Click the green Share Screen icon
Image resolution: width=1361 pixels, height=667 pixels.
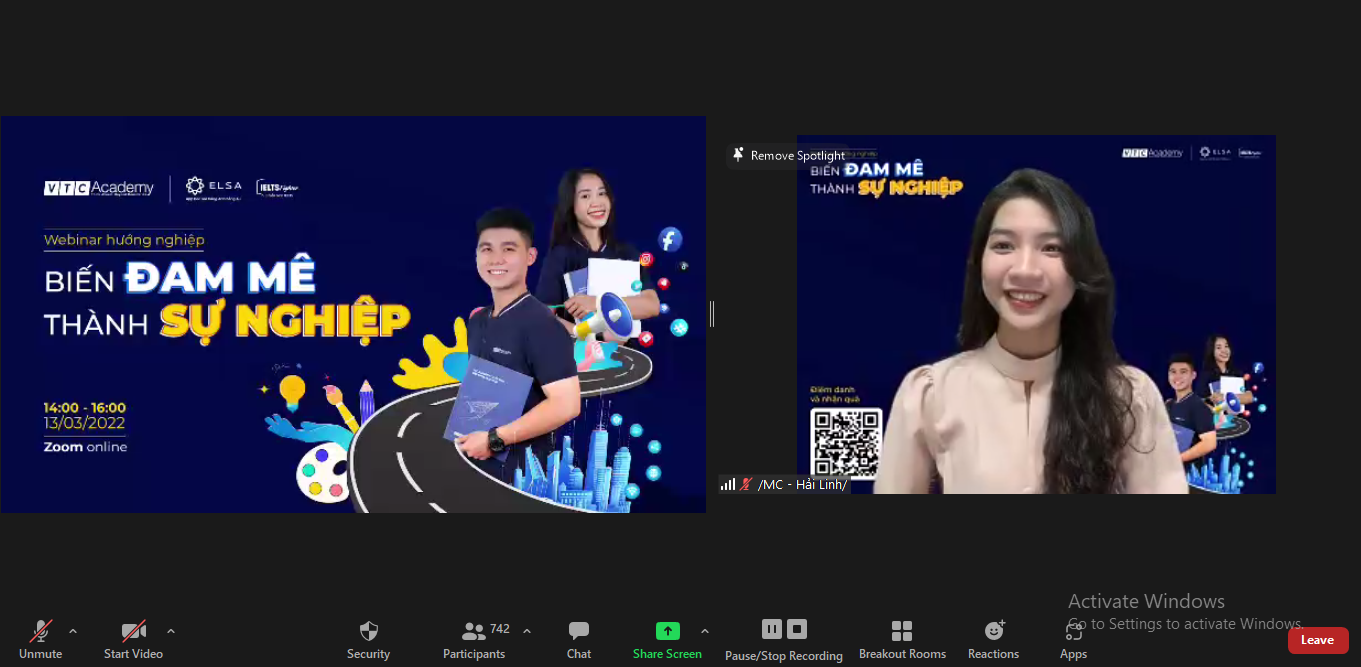tap(667, 631)
